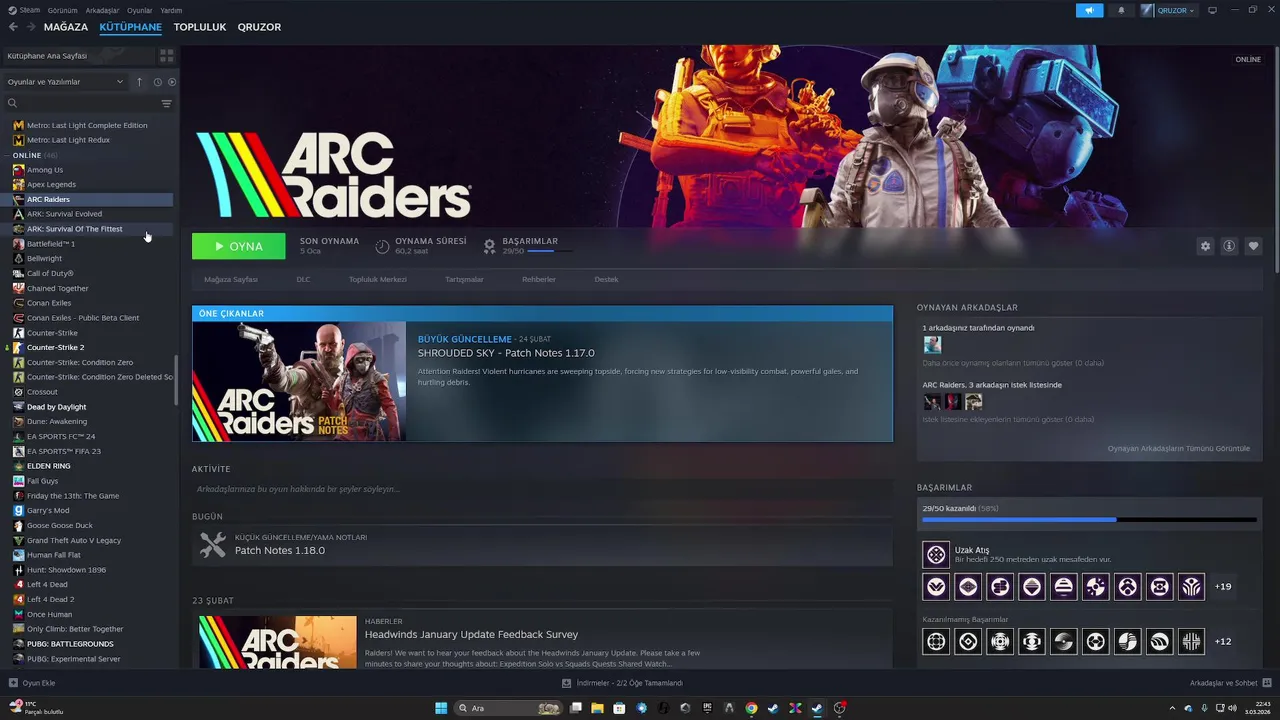Switch to Big Picture mode icon
1280x720 pixels.
coord(1212,10)
